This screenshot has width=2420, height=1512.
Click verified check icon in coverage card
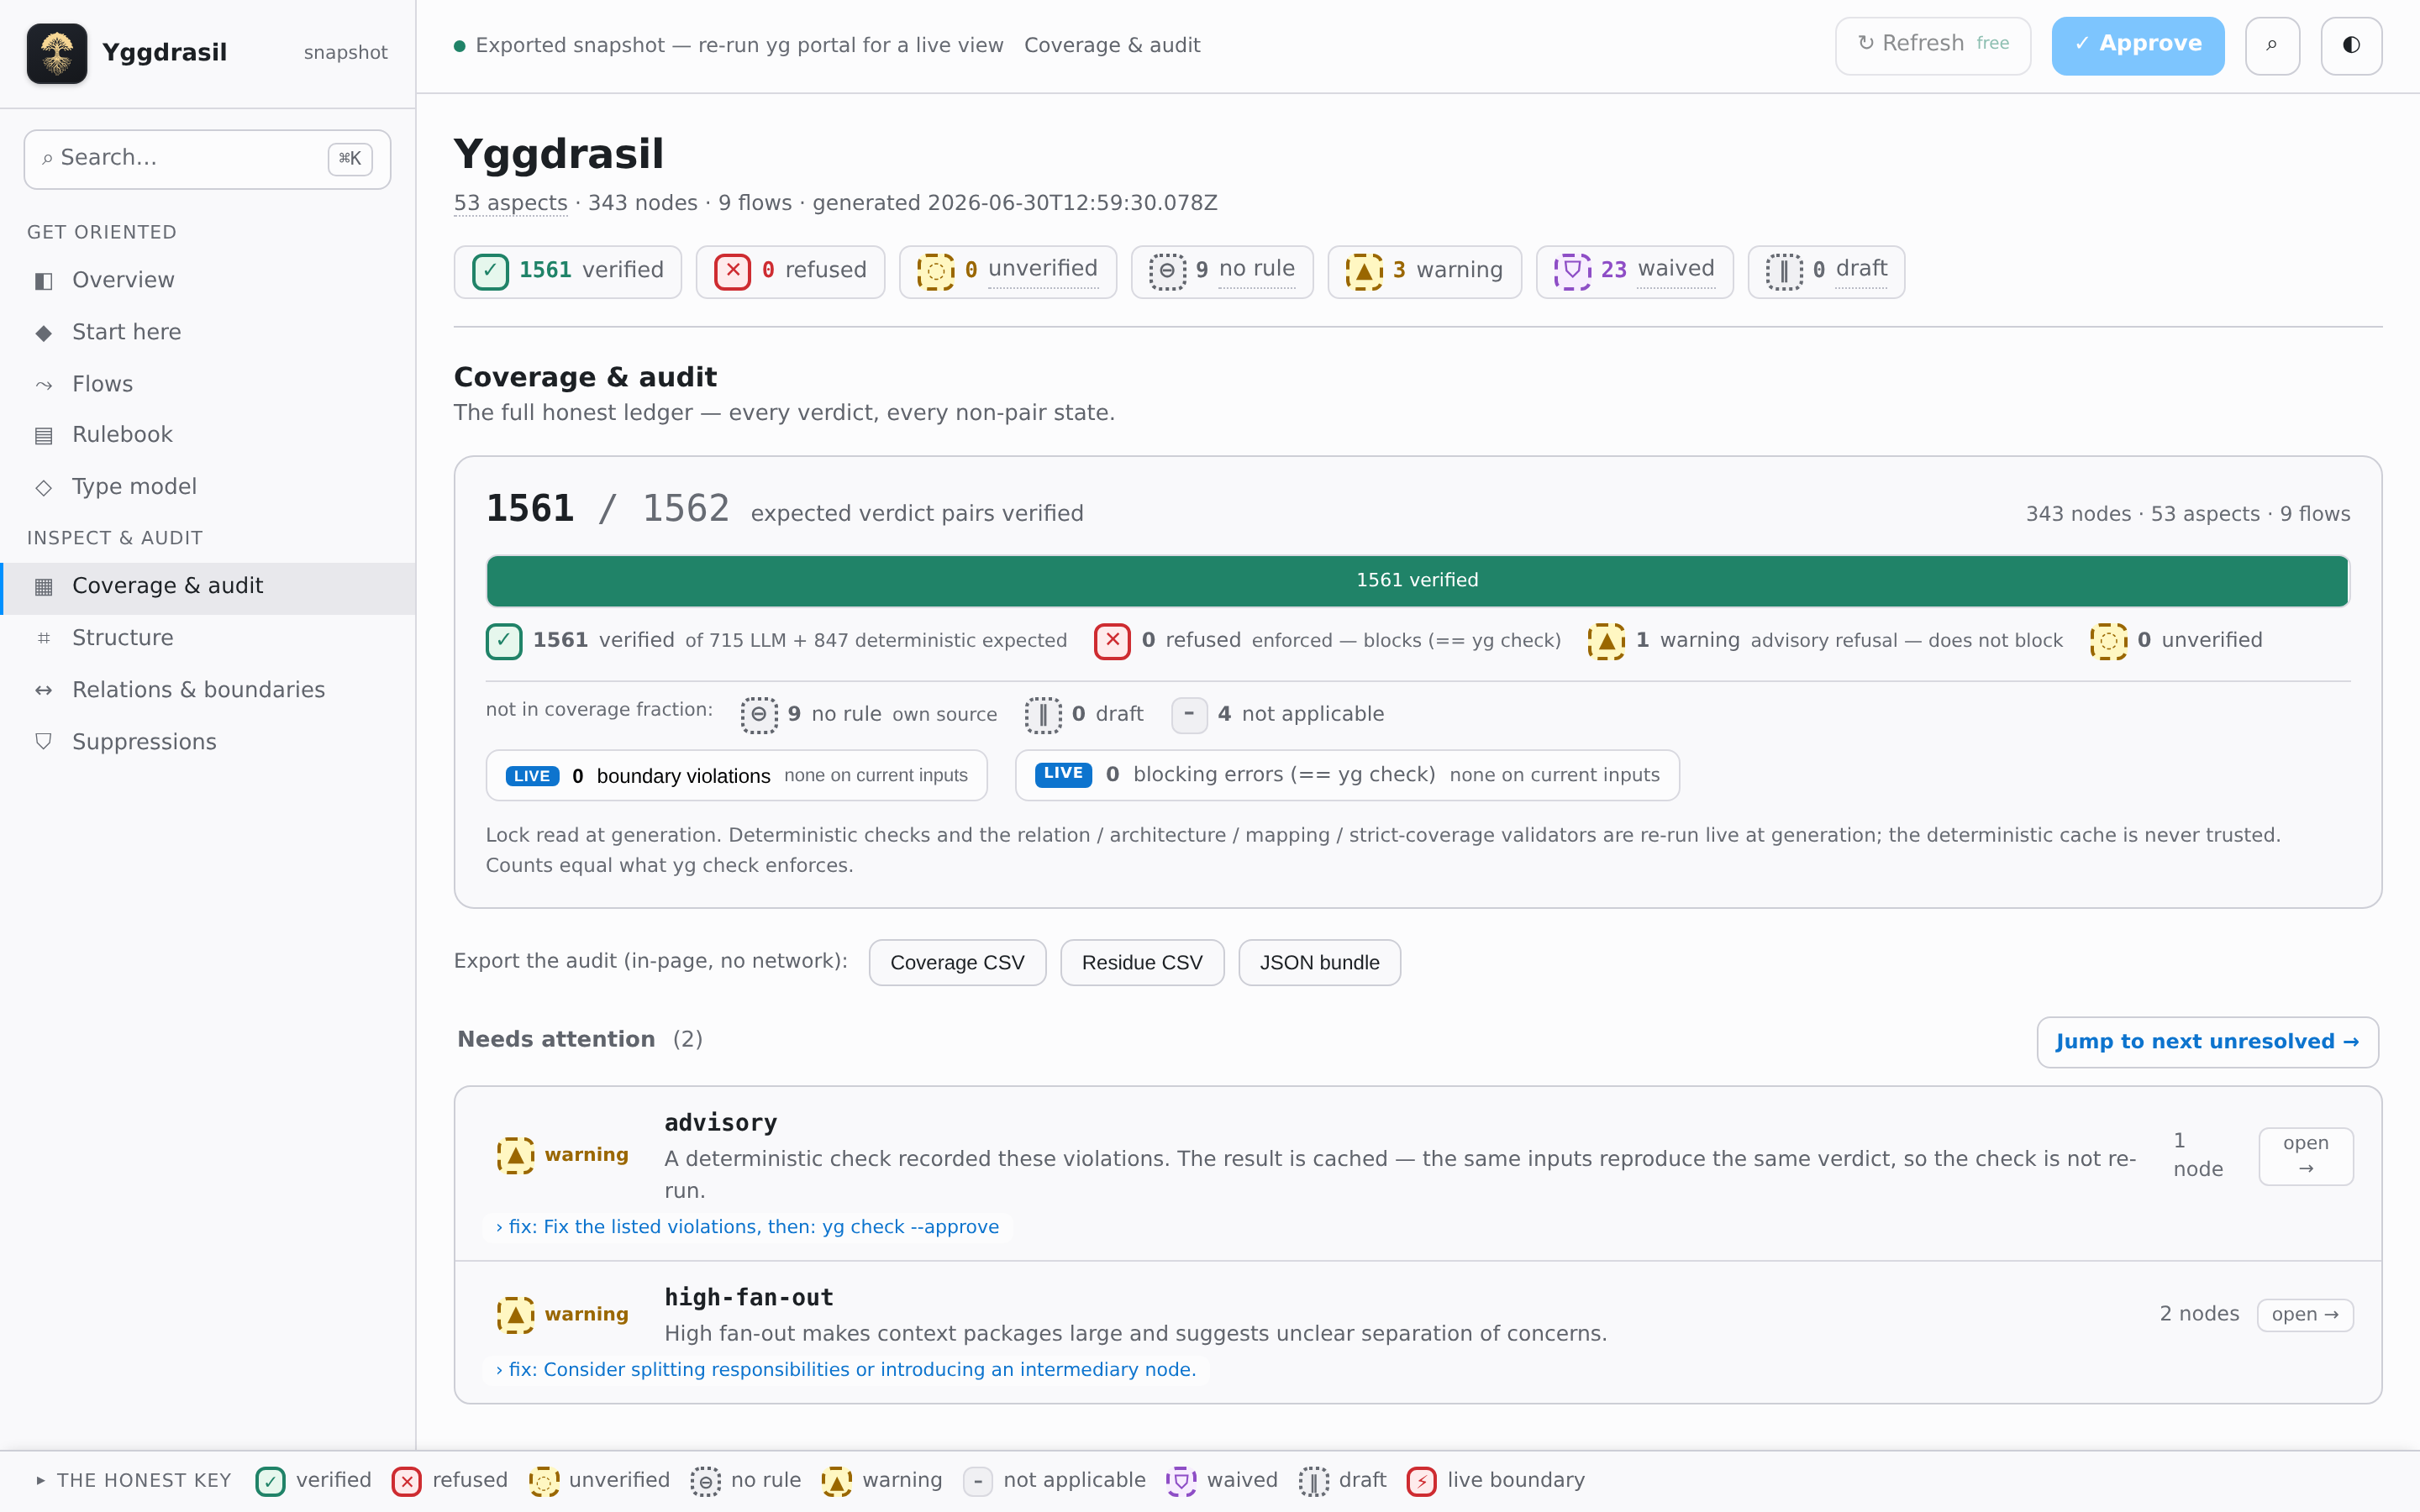click(504, 641)
